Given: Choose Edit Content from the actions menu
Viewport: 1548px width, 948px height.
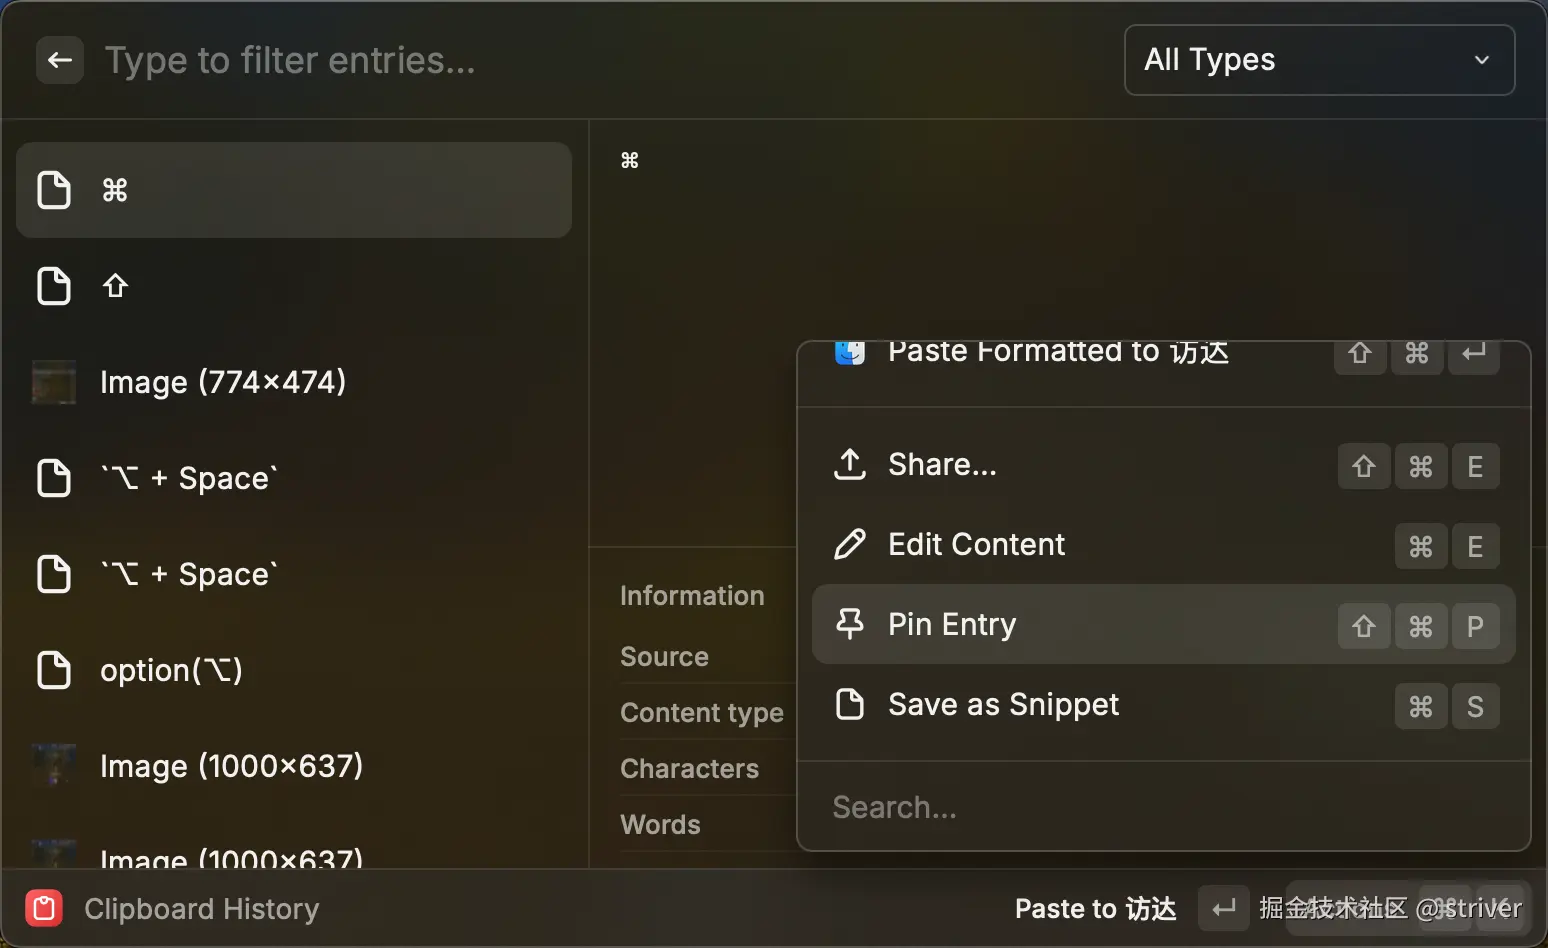Looking at the screenshot, I should (976, 544).
